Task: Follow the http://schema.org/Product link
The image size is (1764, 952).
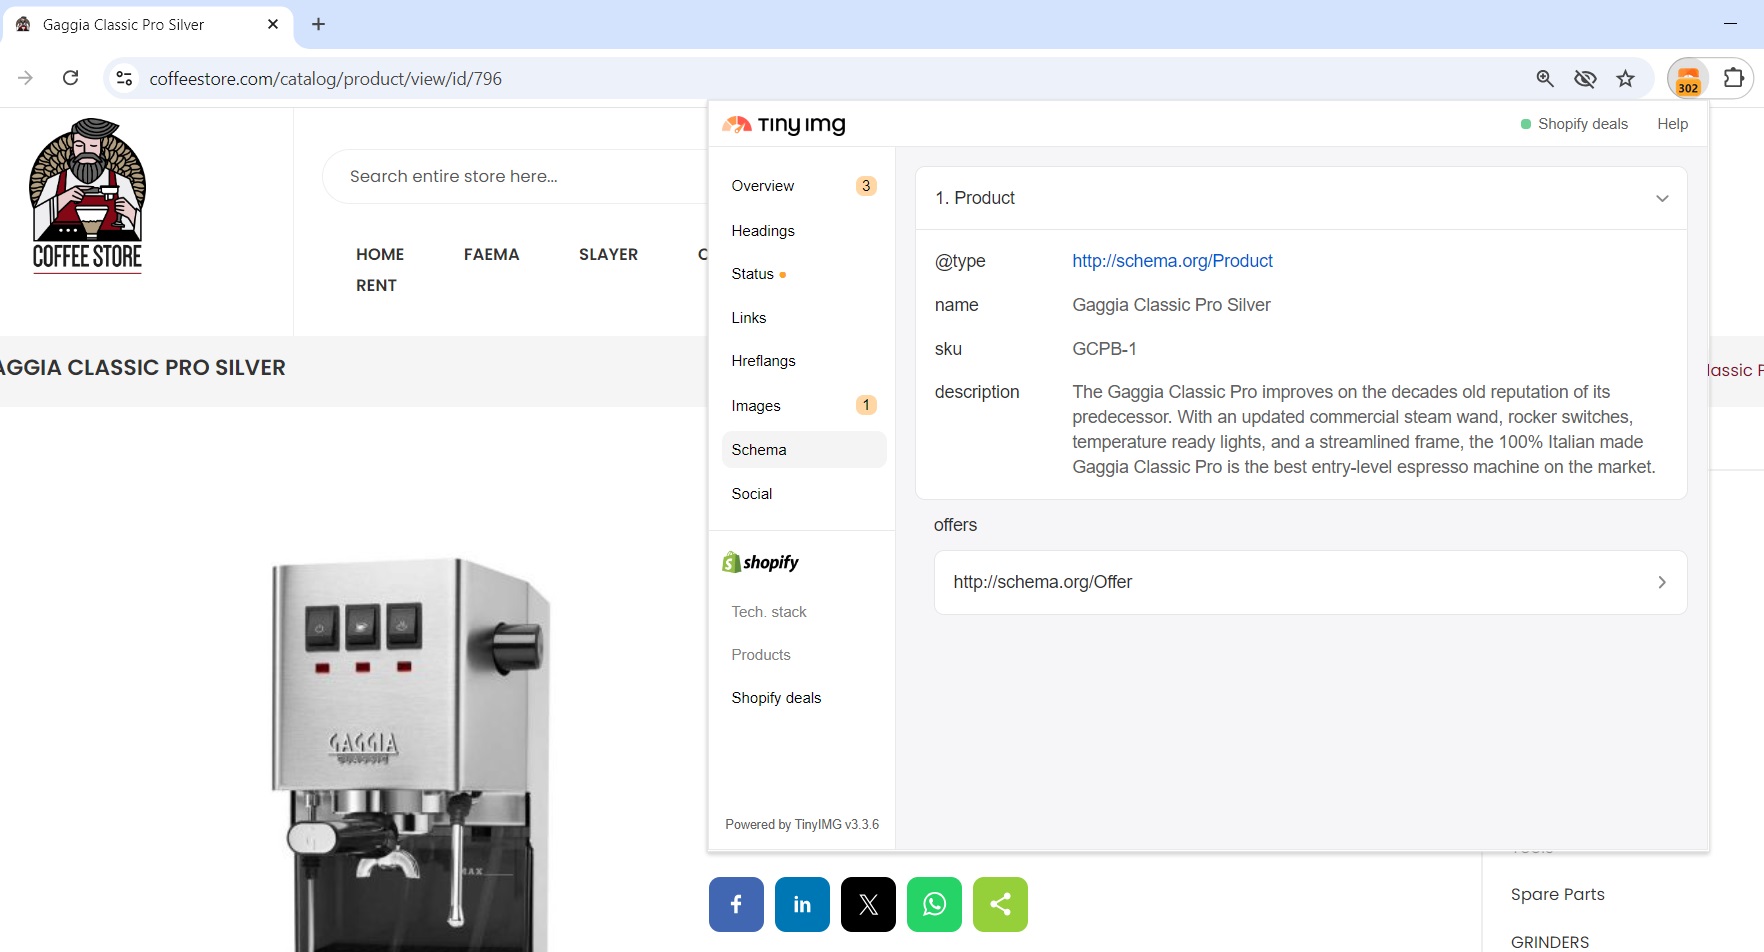Action: coord(1172,261)
